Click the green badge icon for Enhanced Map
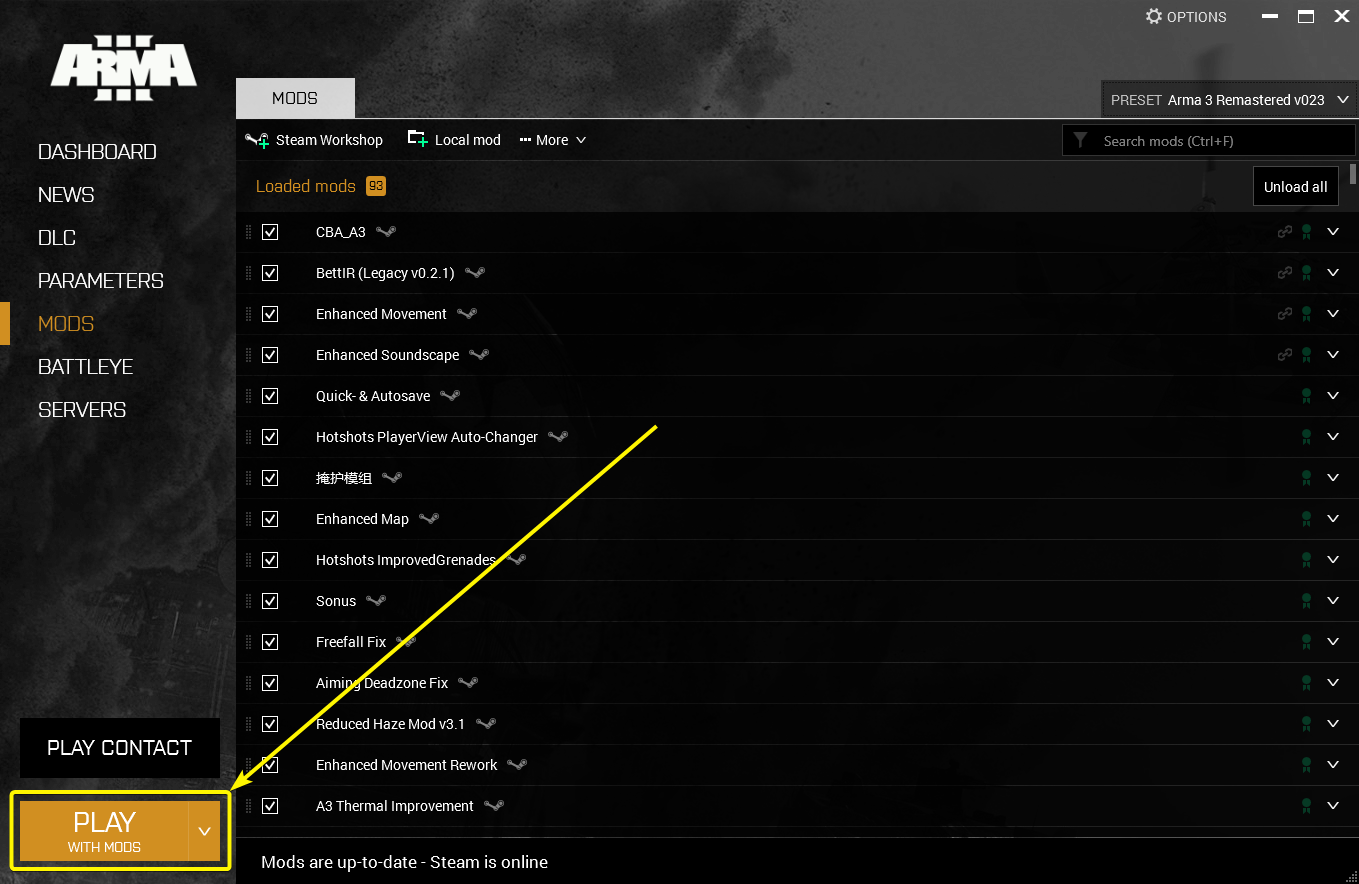The width and height of the screenshot is (1359, 884). (x=1306, y=519)
